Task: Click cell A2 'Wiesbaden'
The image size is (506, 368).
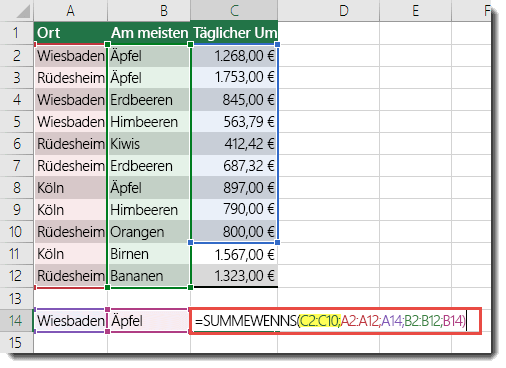Action: click(70, 56)
